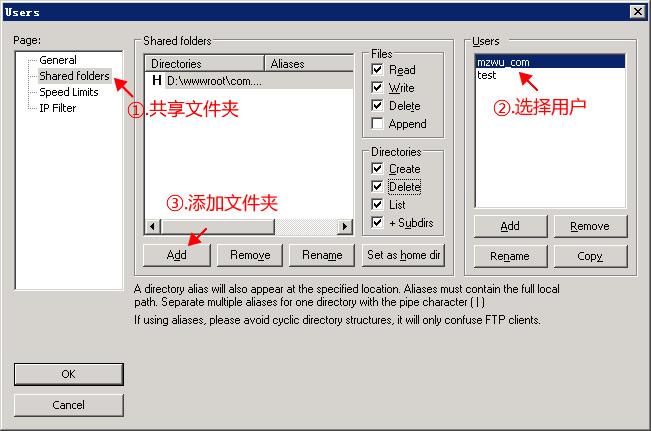Click Rename button in Users panel
Image resolution: width=651 pixels, height=431 pixels.
click(510, 256)
